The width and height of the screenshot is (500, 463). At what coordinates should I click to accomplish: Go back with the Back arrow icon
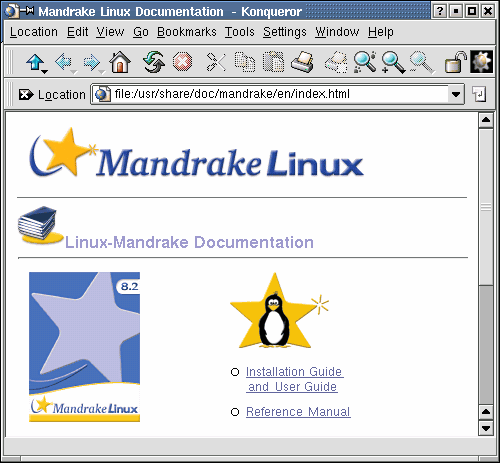click(63, 62)
